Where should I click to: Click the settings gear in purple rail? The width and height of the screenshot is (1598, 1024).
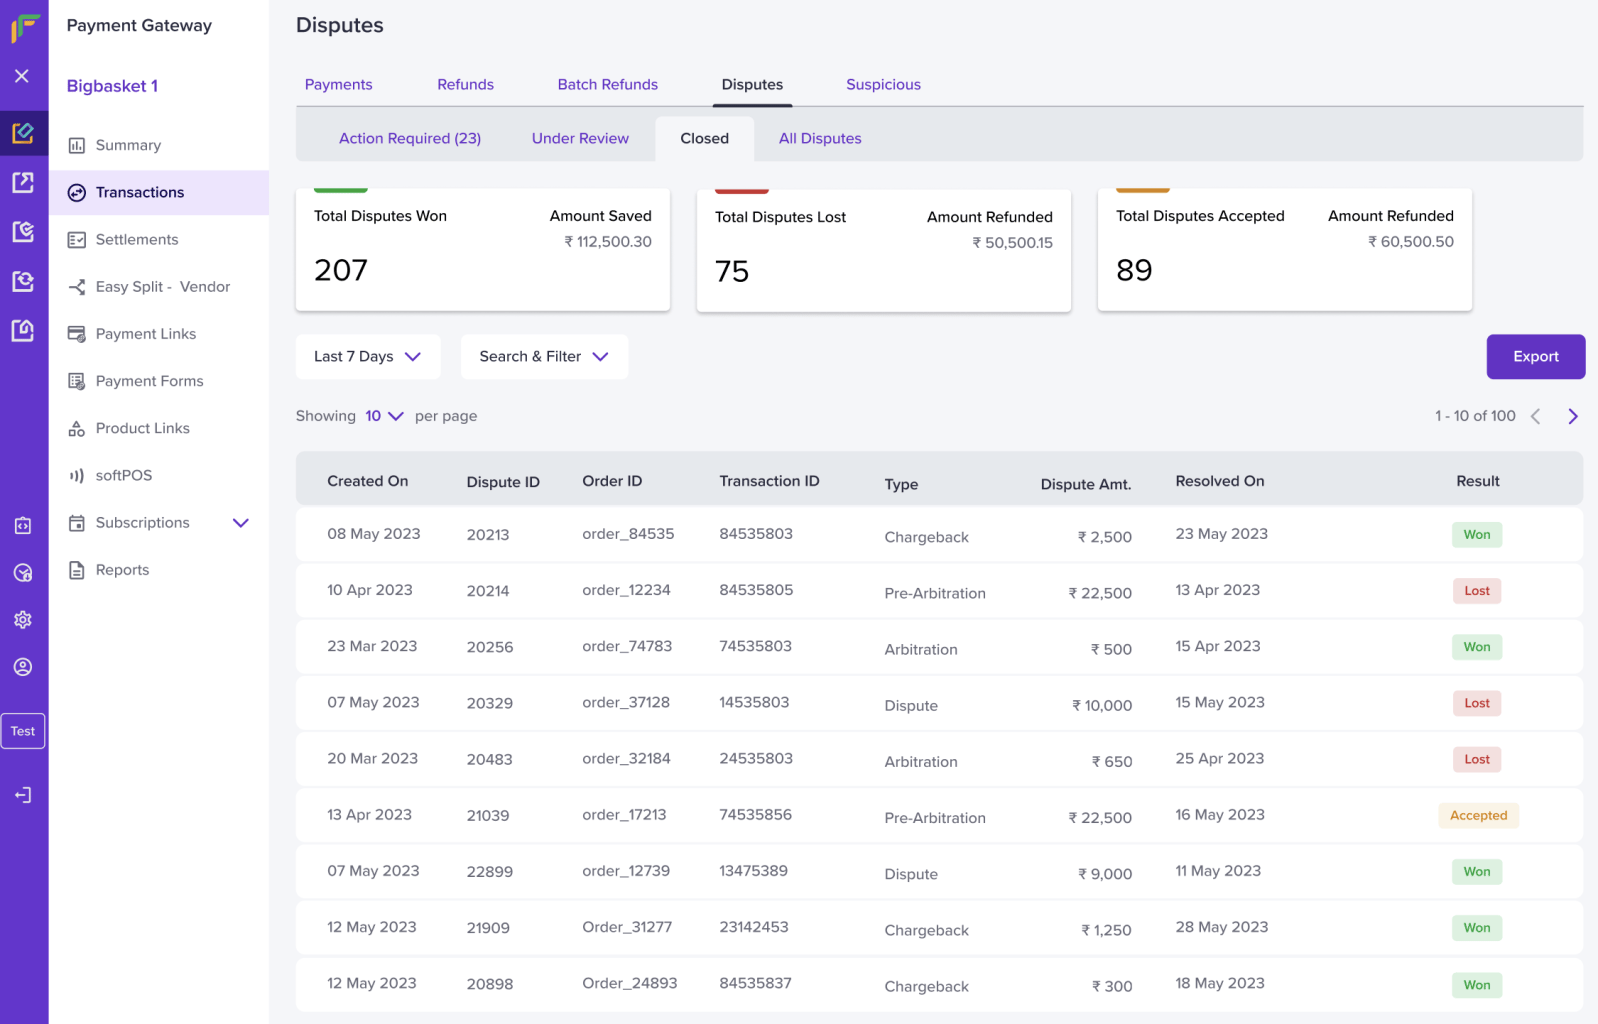[23, 620]
